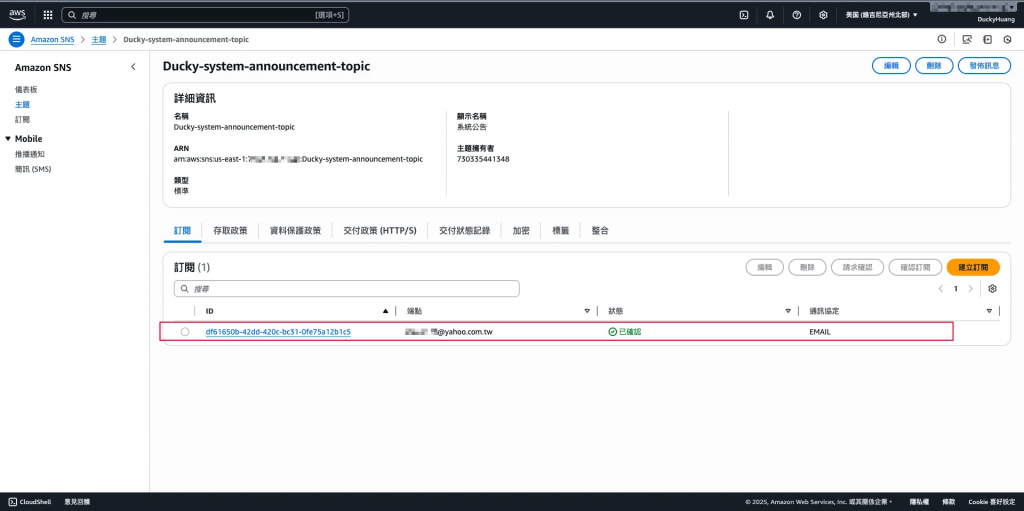Click the subscription panel 編輯 button
Viewport: 1024px width, 511px height.
tap(765, 267)
